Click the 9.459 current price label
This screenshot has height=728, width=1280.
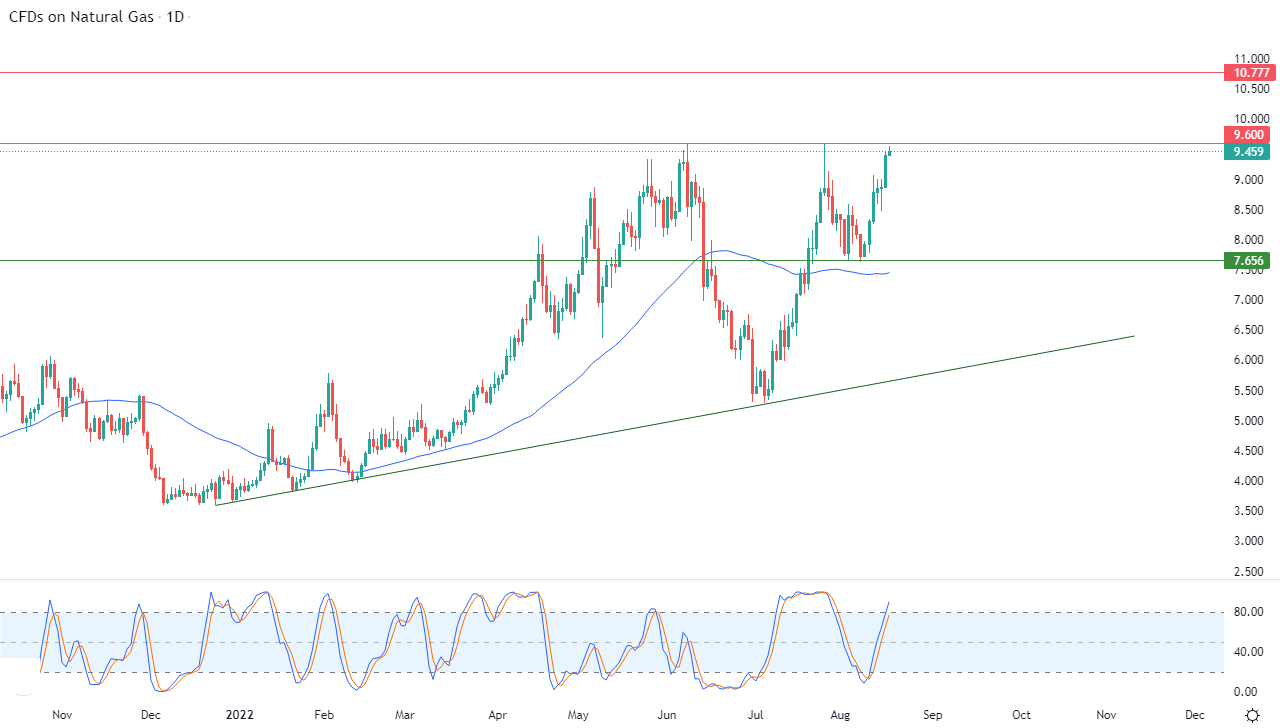[x=1247, y=152]
